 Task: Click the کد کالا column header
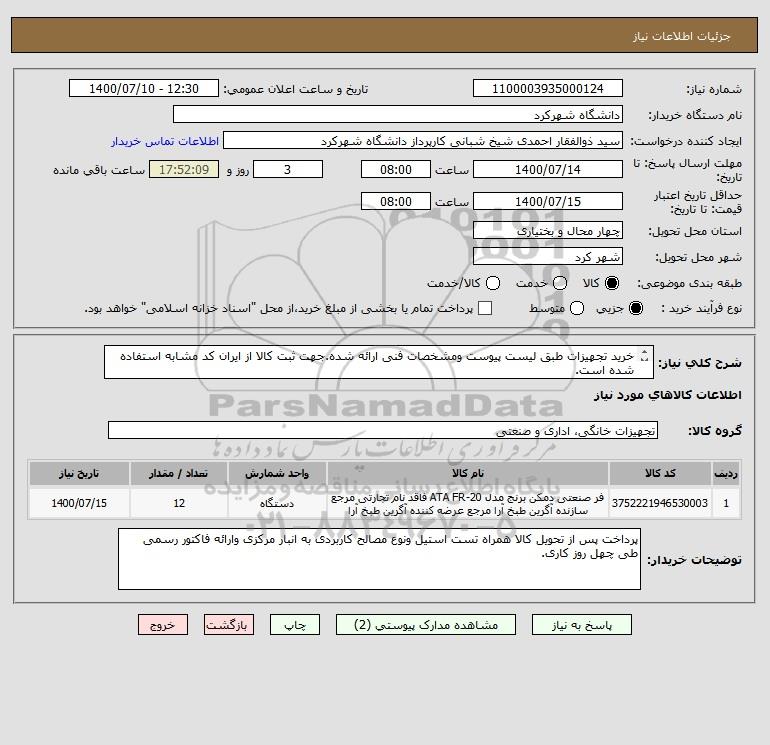click(660, 473)
